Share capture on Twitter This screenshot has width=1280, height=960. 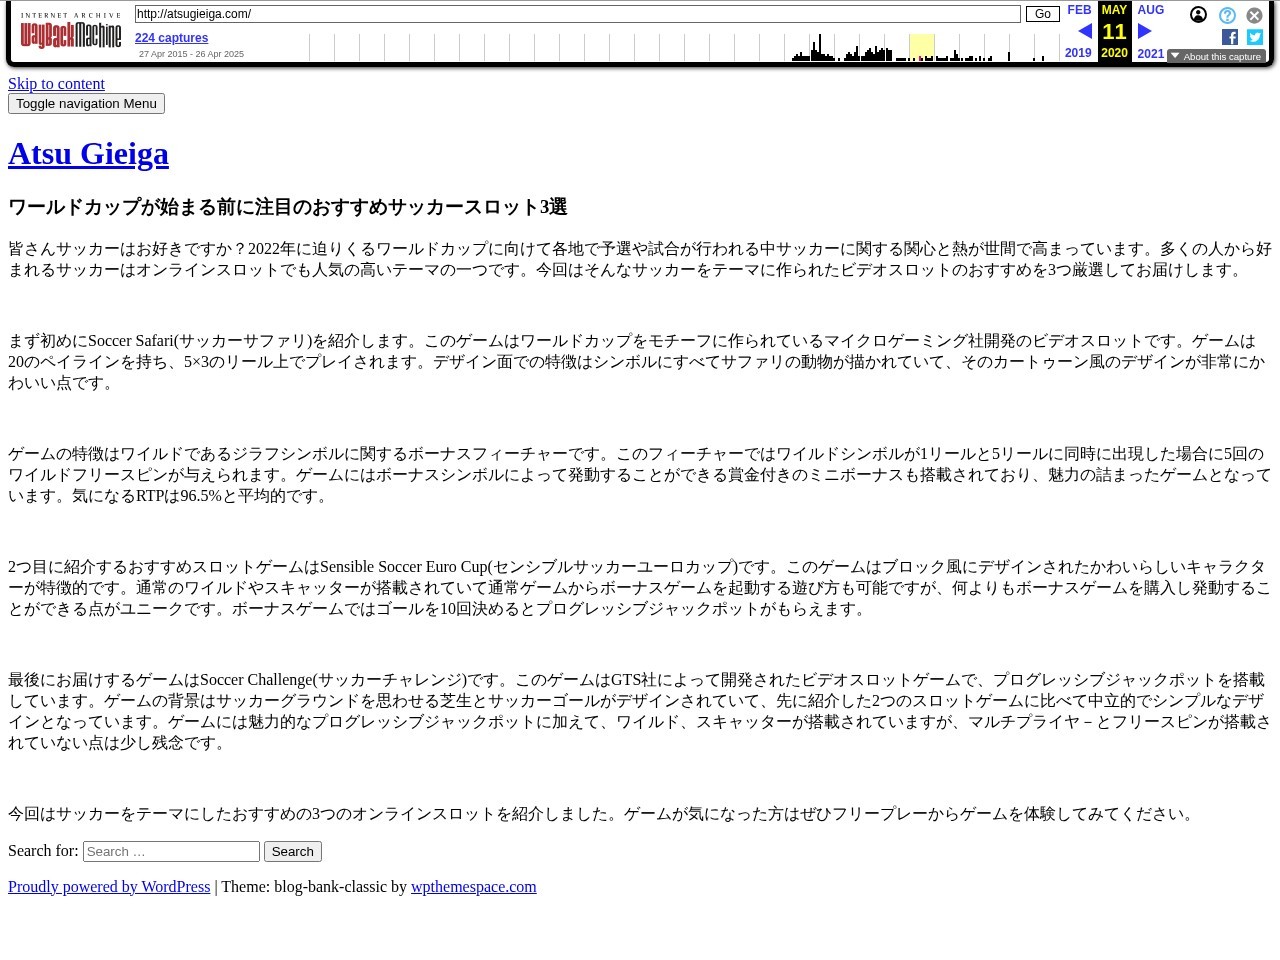click(1254, 37)
